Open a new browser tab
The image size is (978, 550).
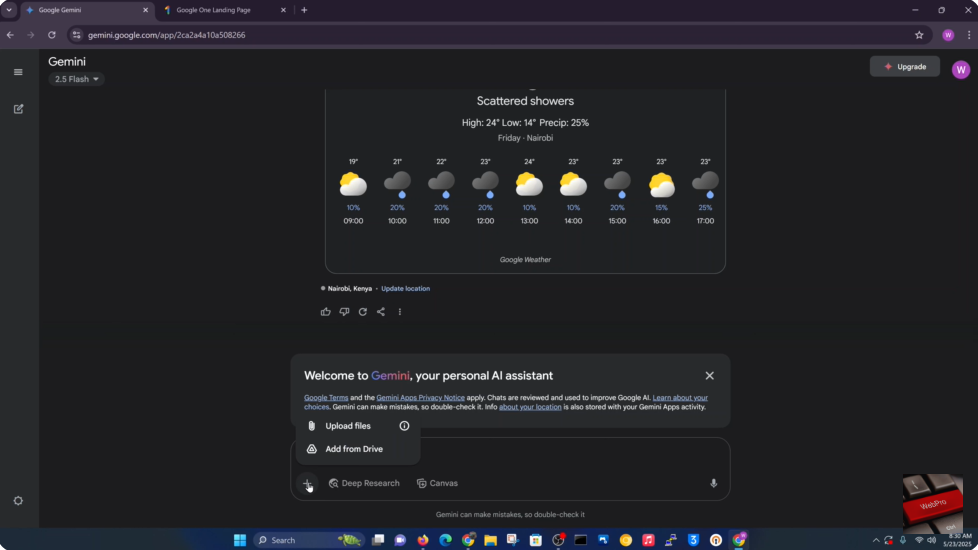(x=304, y=10)
